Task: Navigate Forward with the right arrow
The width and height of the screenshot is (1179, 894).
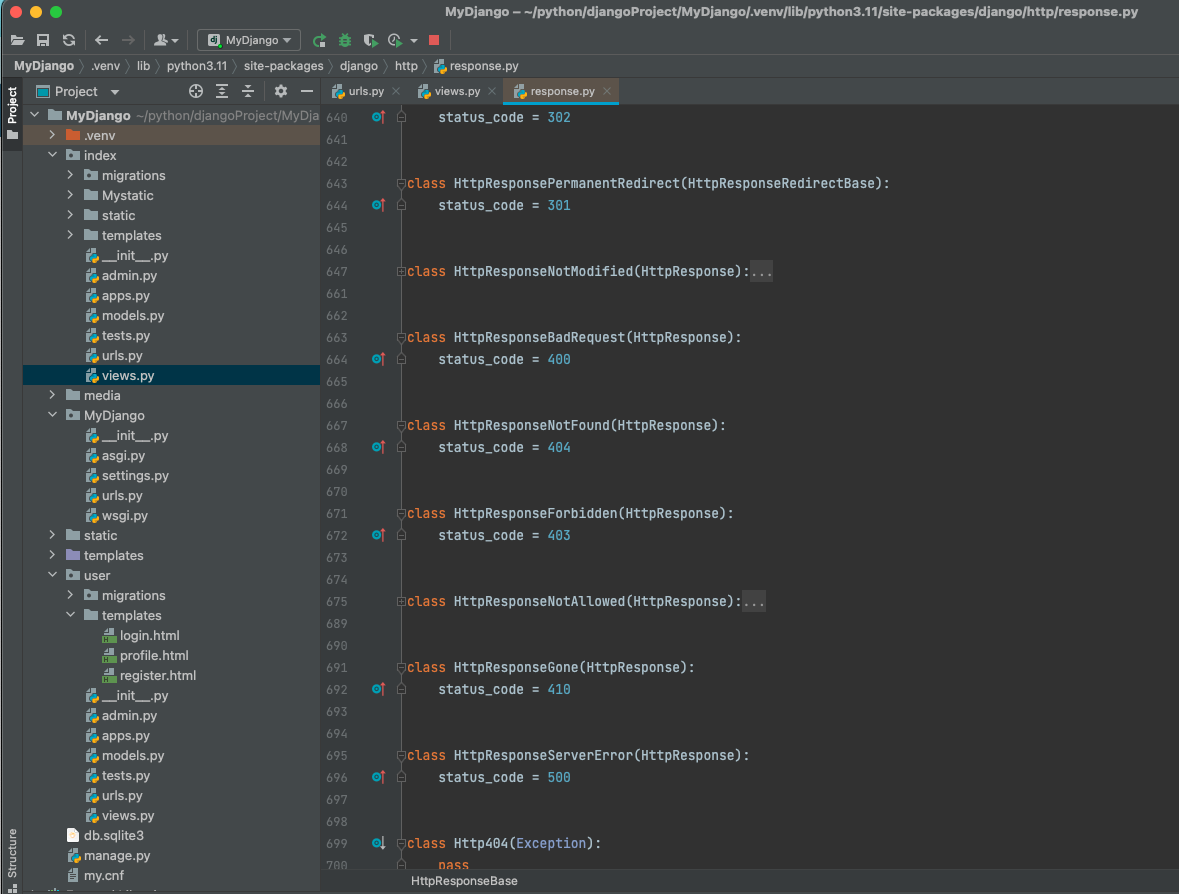Action: coord(129,40)
